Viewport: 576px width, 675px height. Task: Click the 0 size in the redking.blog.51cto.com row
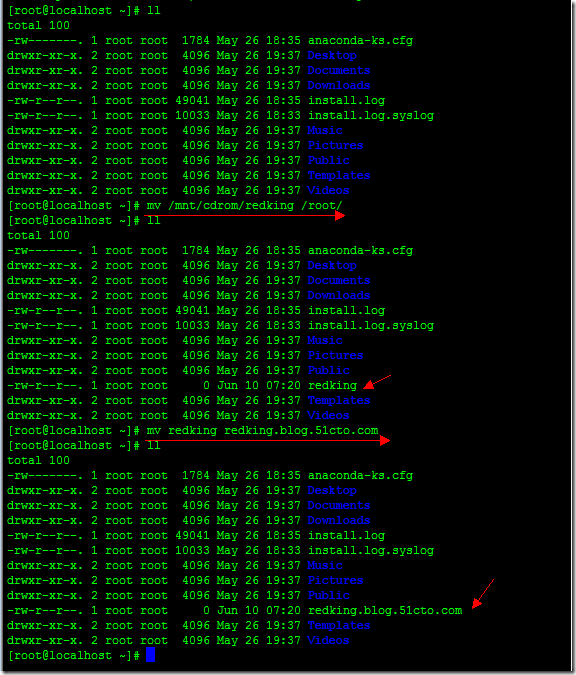(x=206, y=610)
